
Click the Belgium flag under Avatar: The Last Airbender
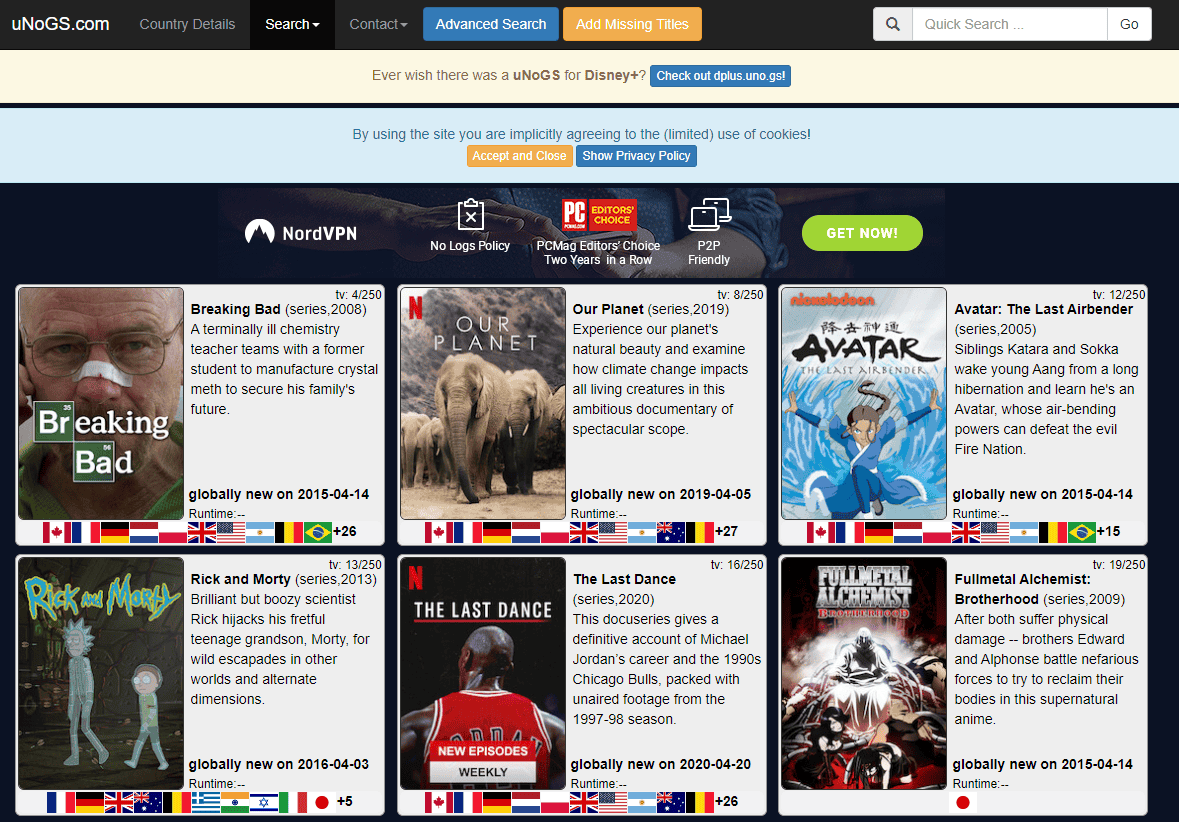tap(1053, 532)
